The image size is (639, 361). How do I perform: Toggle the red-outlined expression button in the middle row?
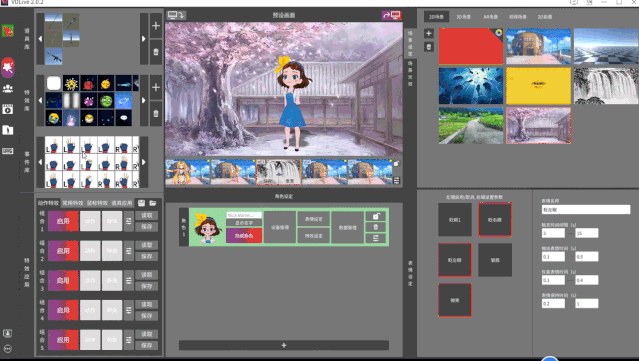[x=455, y=260]
